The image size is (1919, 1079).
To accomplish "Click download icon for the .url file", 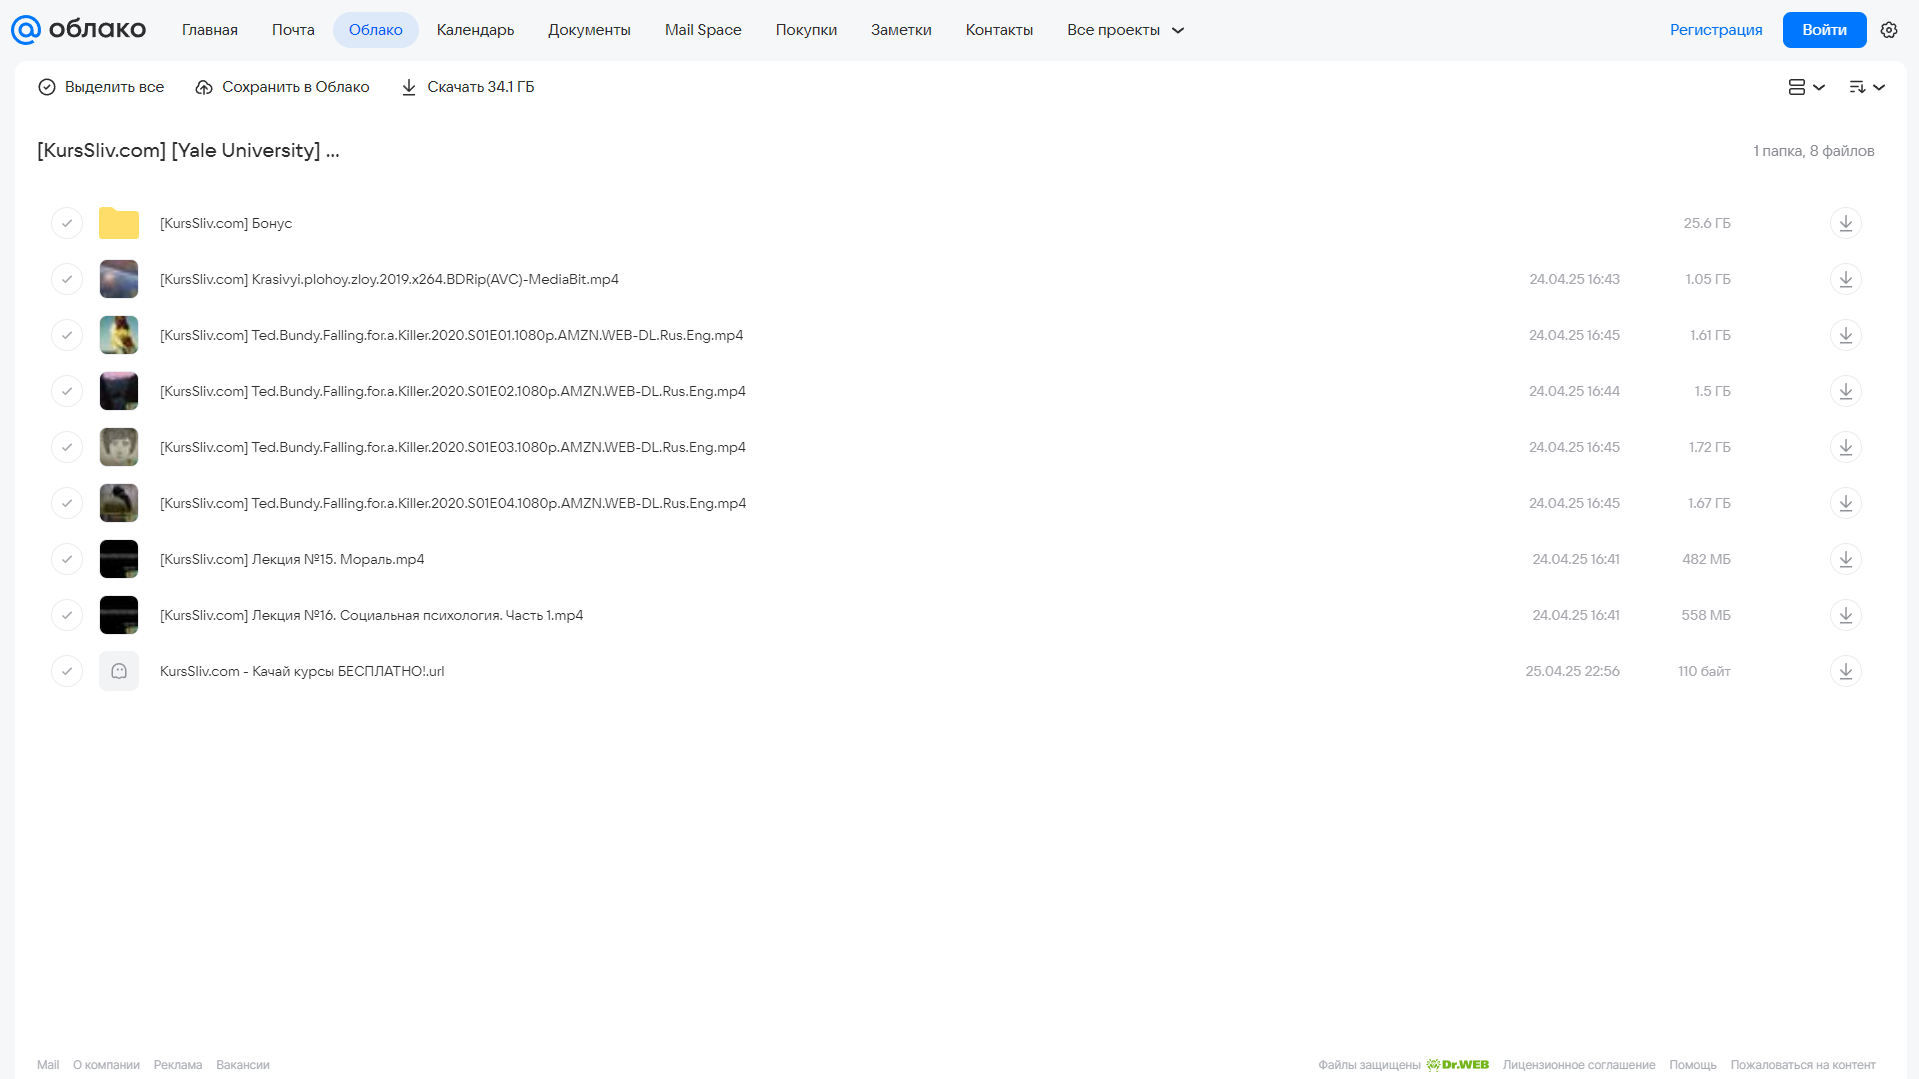I will [x=1846, y=671].
